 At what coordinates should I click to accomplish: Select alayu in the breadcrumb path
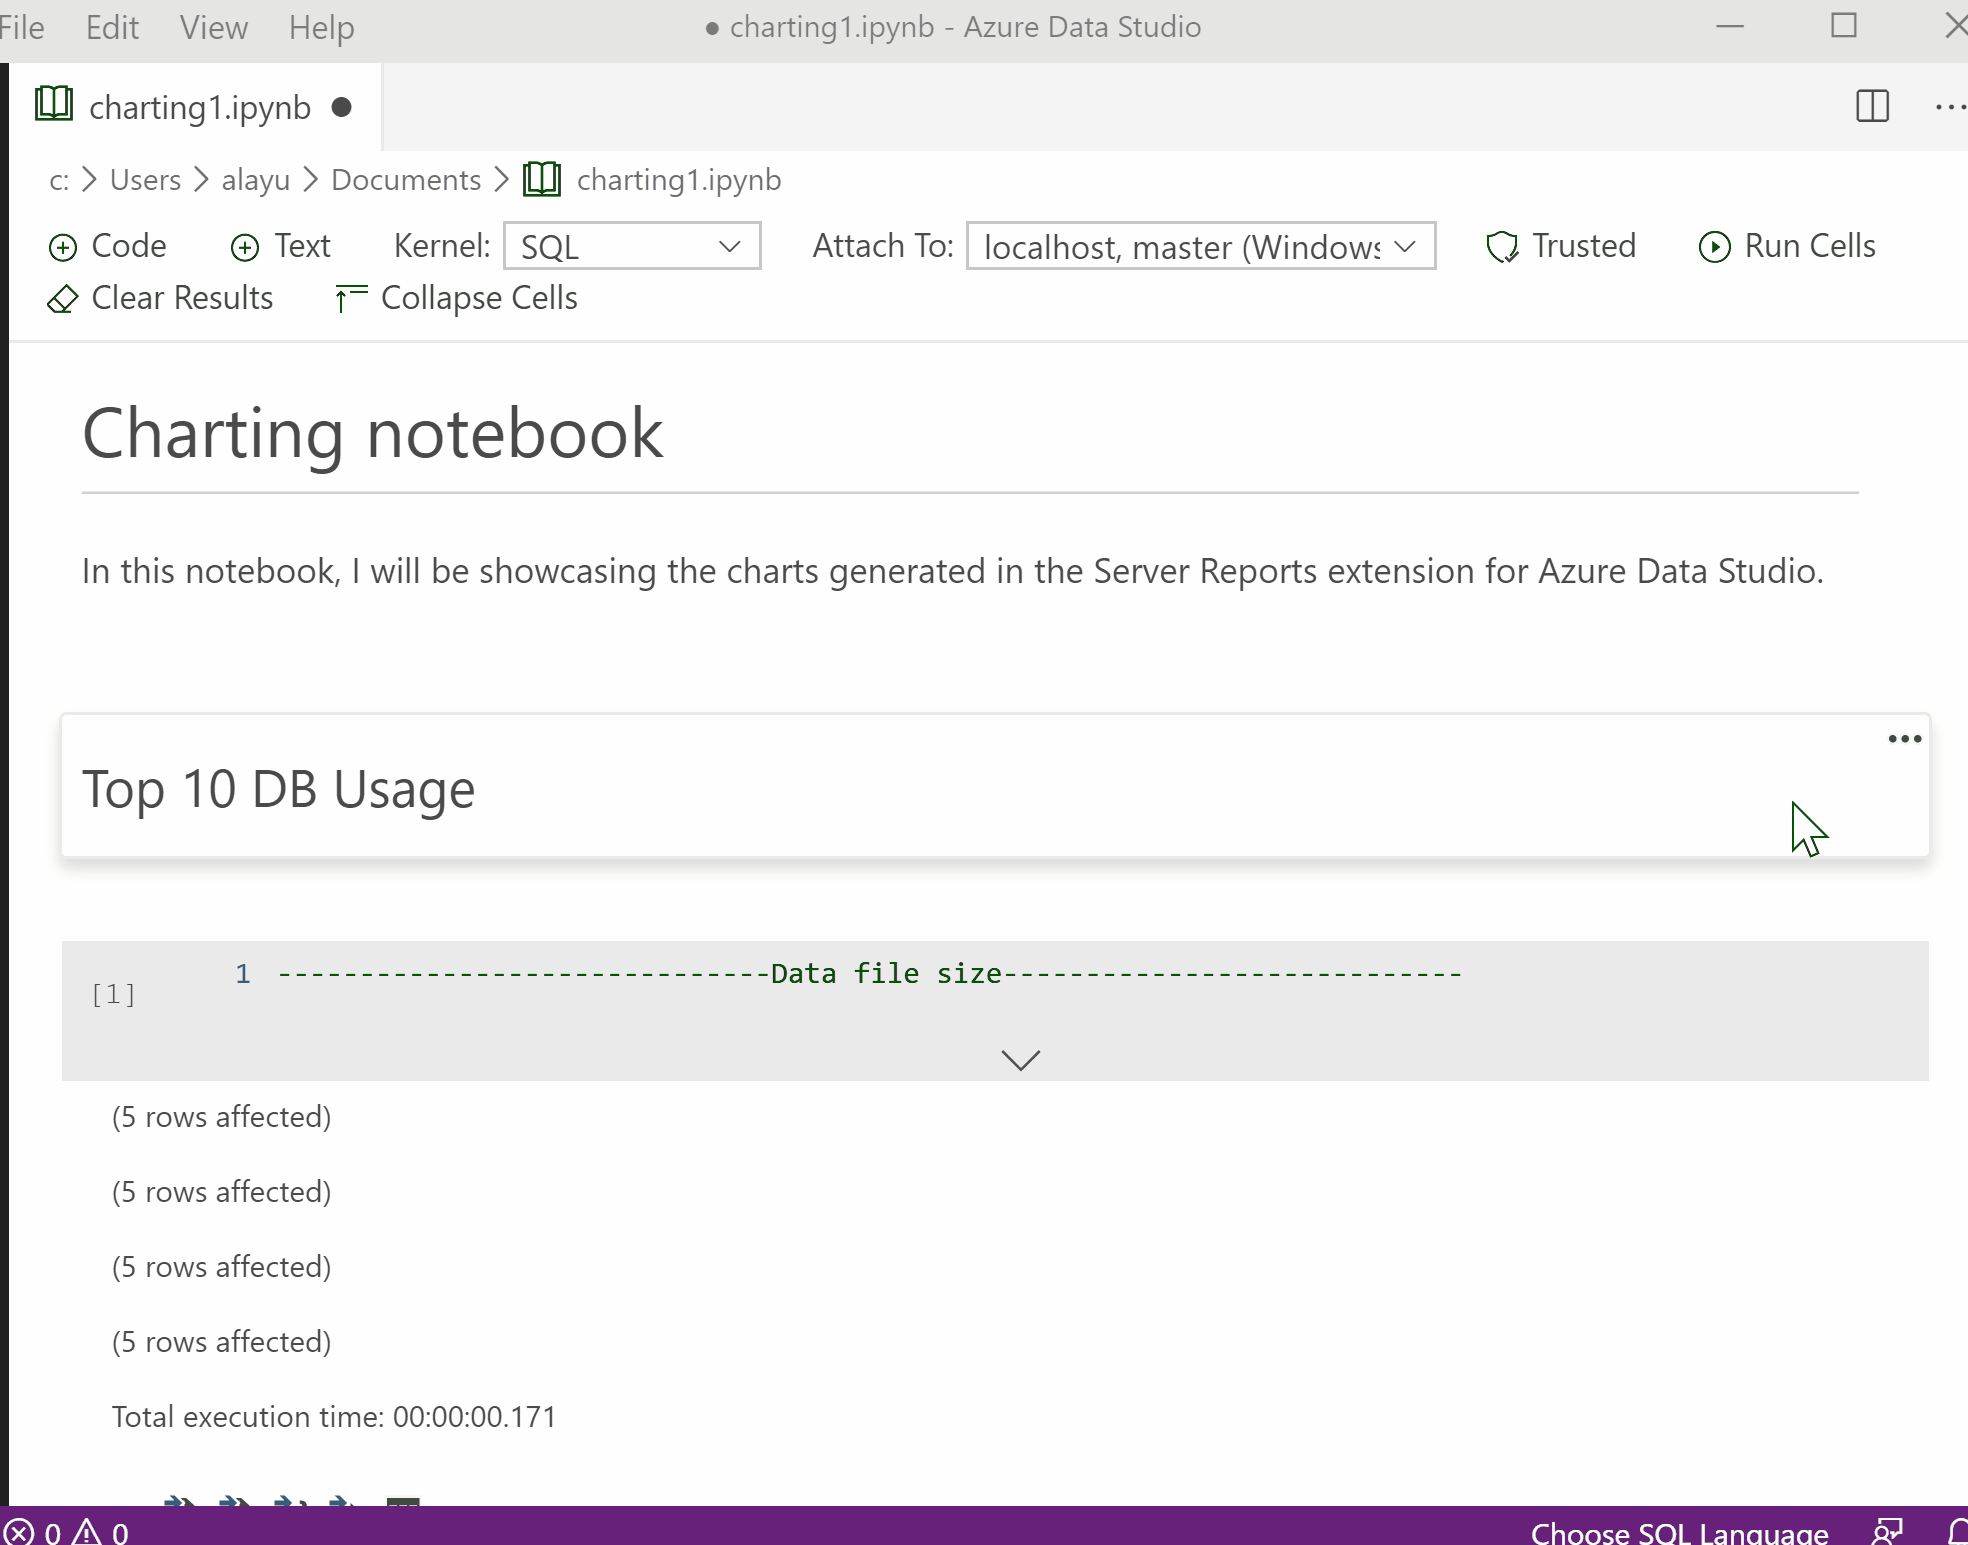coord(255,180)
